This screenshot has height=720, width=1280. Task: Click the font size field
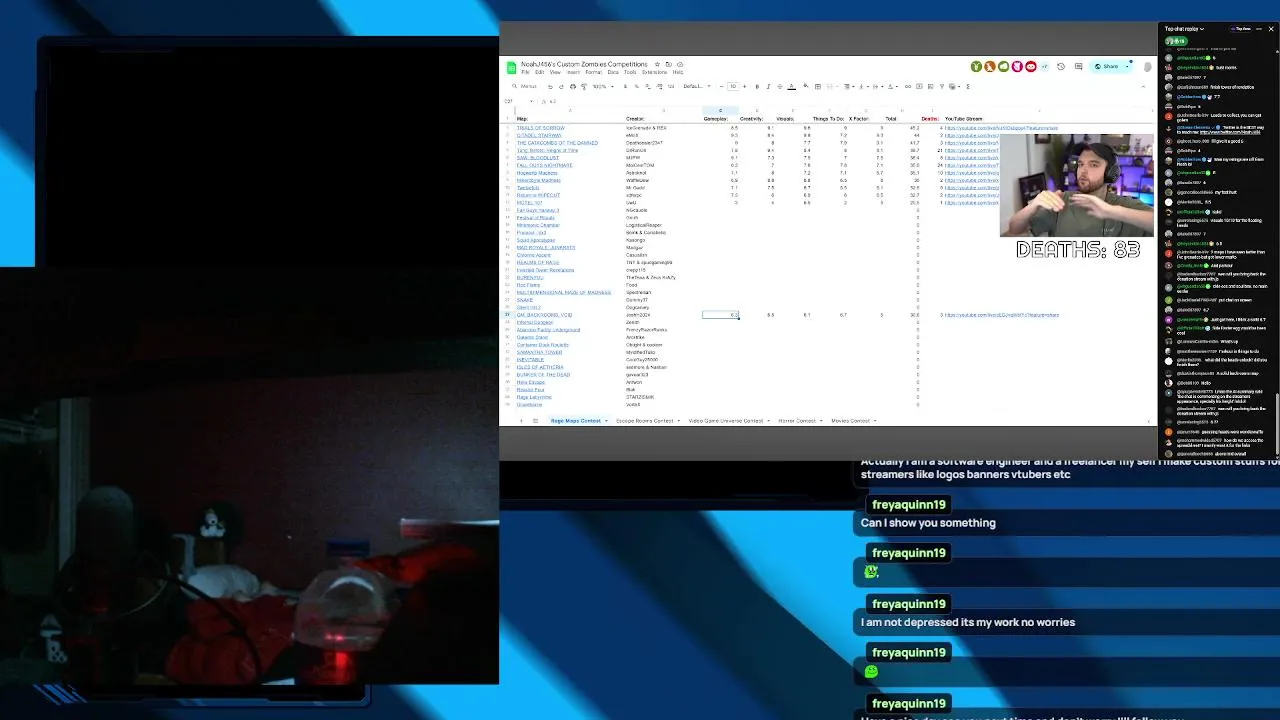(732, 86)
